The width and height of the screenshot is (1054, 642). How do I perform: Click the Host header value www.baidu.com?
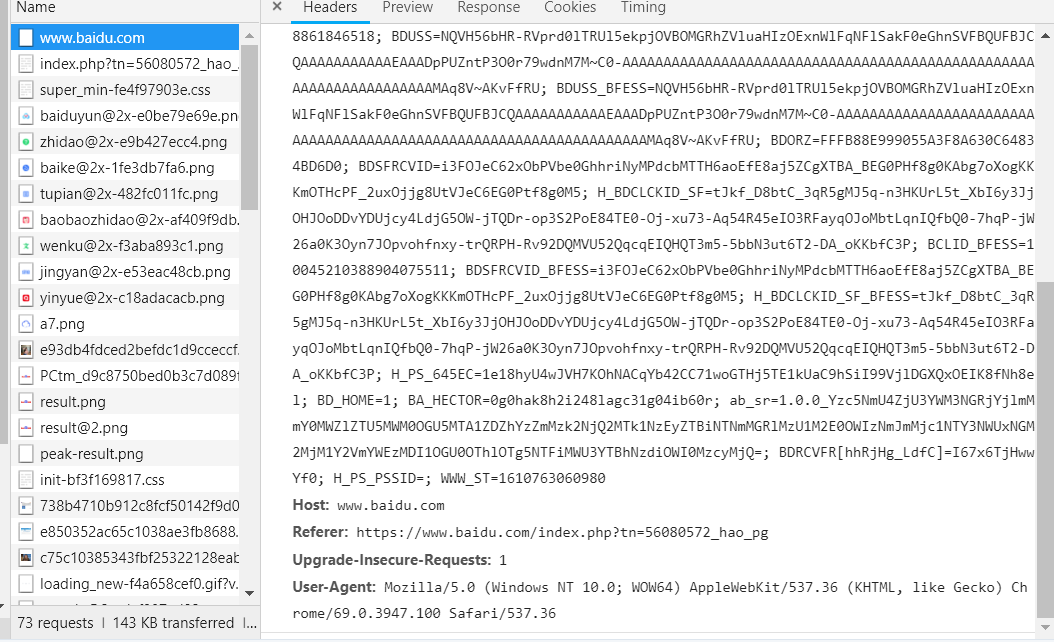(x=391, y=506)
